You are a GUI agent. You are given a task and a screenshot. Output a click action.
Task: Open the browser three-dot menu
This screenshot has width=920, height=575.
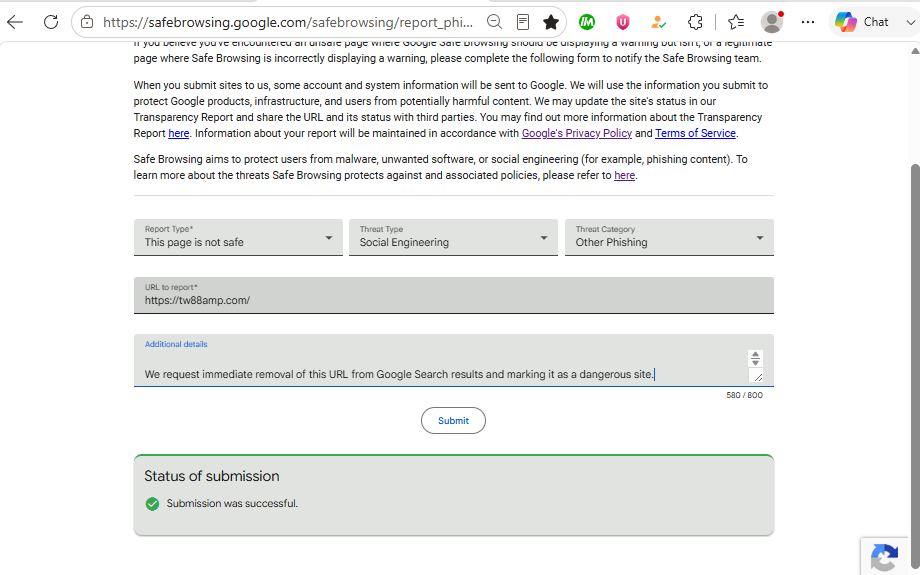pos(808,22)
